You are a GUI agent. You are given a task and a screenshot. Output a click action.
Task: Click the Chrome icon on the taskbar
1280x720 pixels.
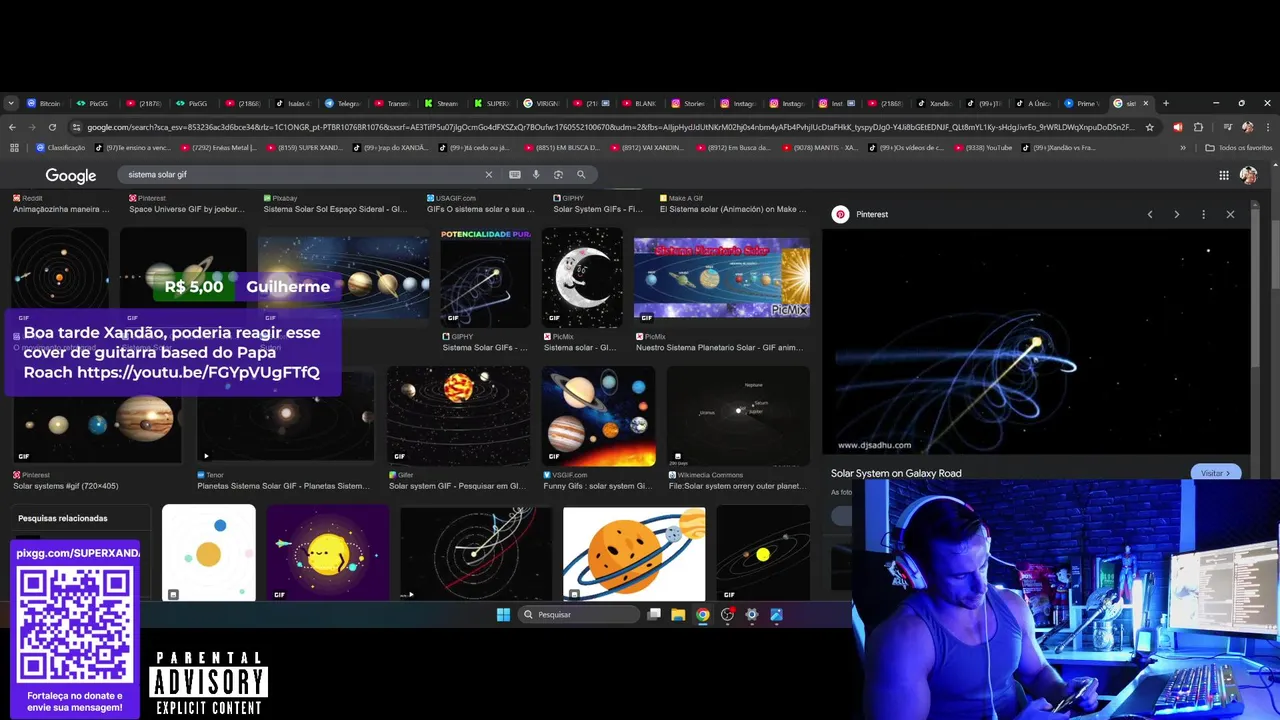703,614
